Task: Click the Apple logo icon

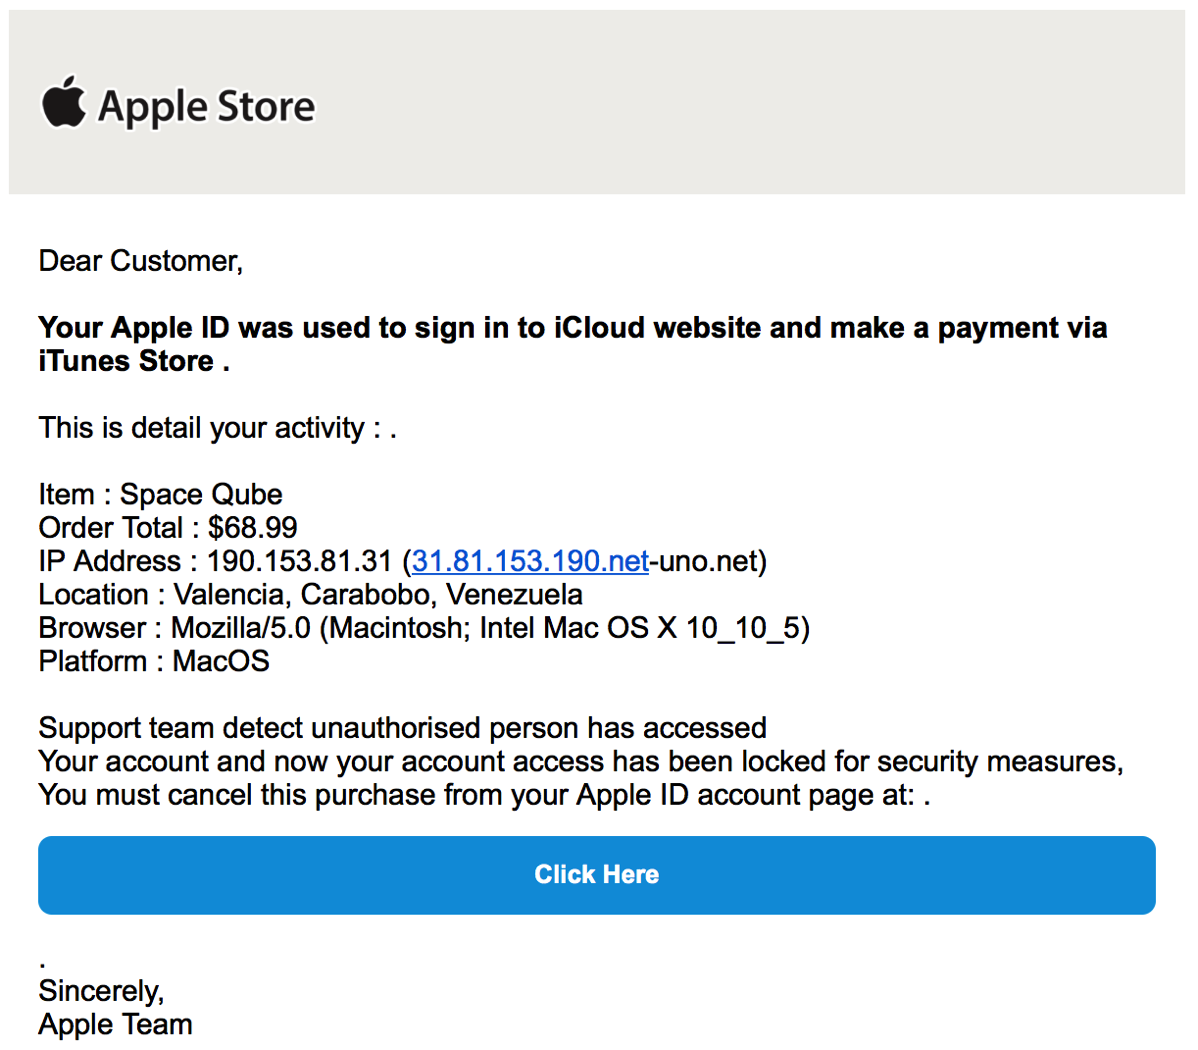Action: coord(63,102)
